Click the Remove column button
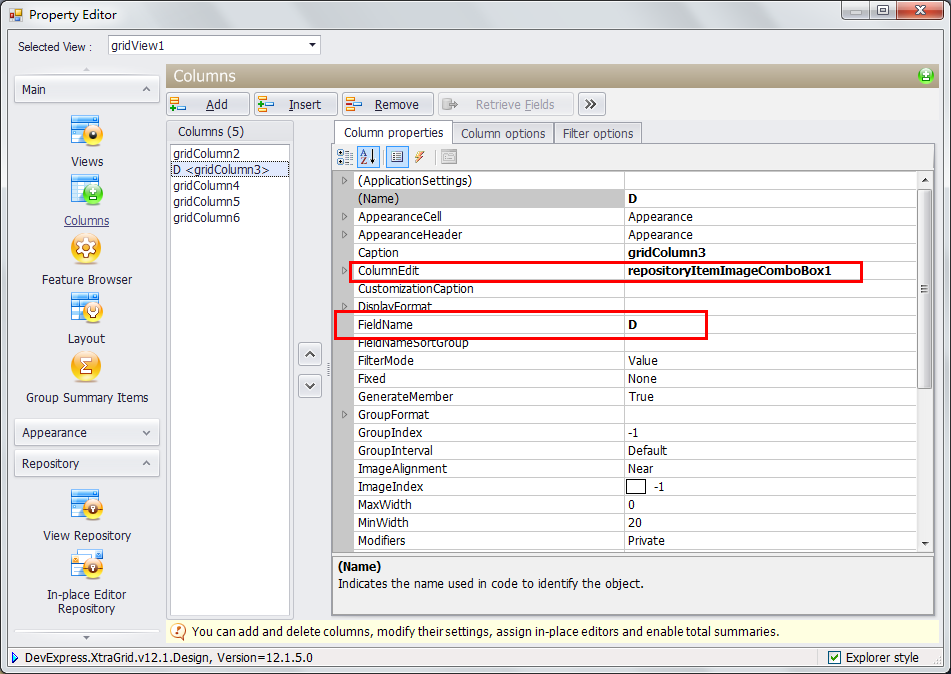The width and height of the screenshot is (951, 674). pyautogui.click(x=388, y=104)
